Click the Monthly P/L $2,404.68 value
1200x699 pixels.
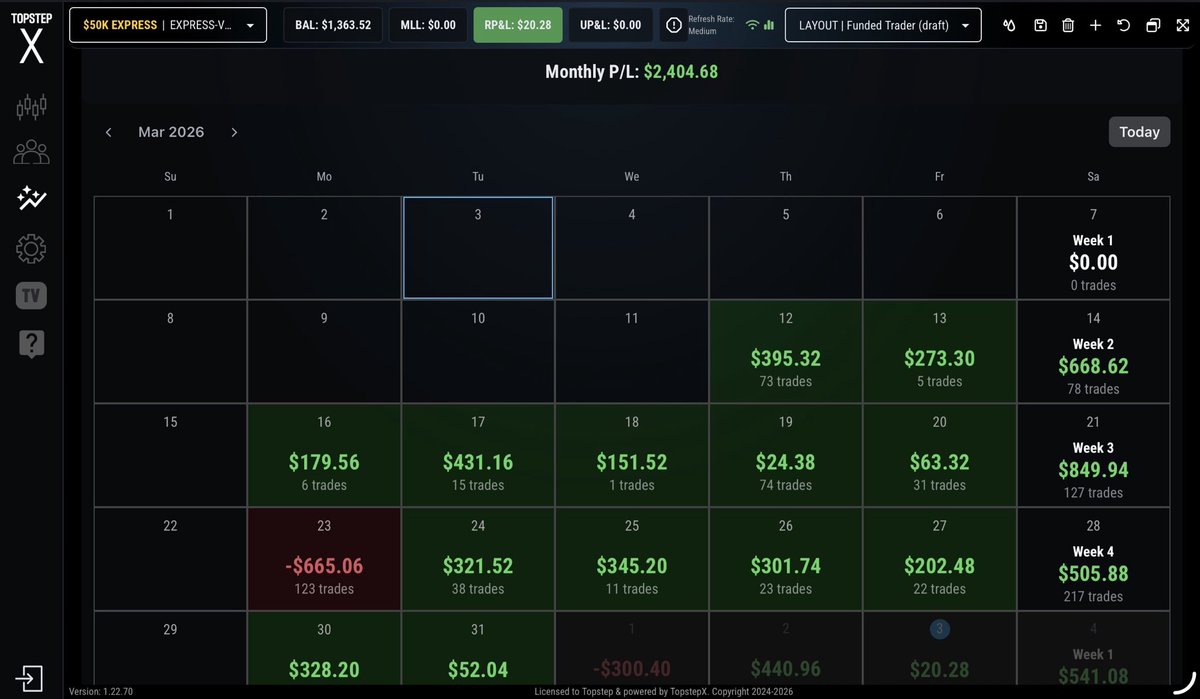[681, 72]
